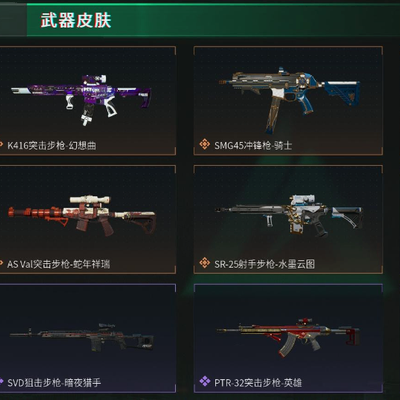Click the orange rarity icon beside SR-25射手步枪-水墨云图
Screen dimensions: 400x400
coord(205,263)
